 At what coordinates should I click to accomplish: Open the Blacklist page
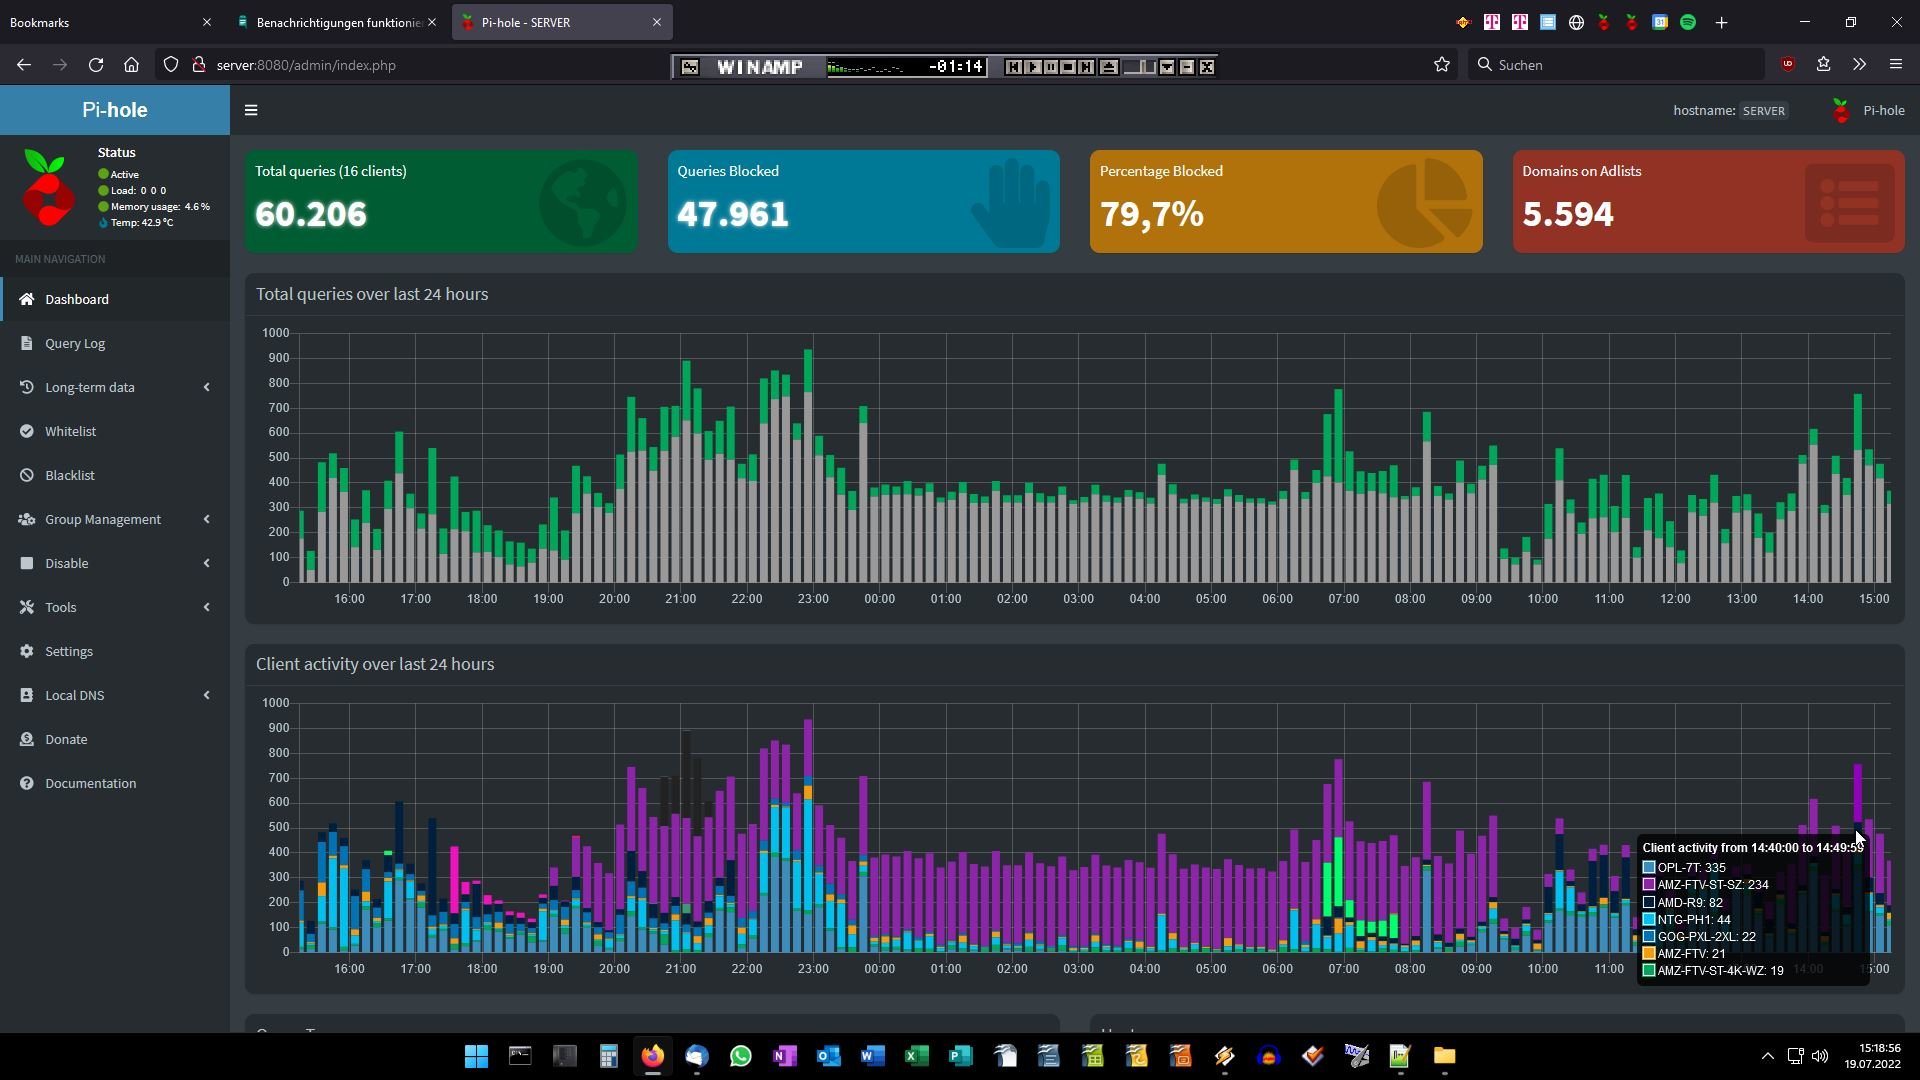pyautogui.click(x=115, y=475)
